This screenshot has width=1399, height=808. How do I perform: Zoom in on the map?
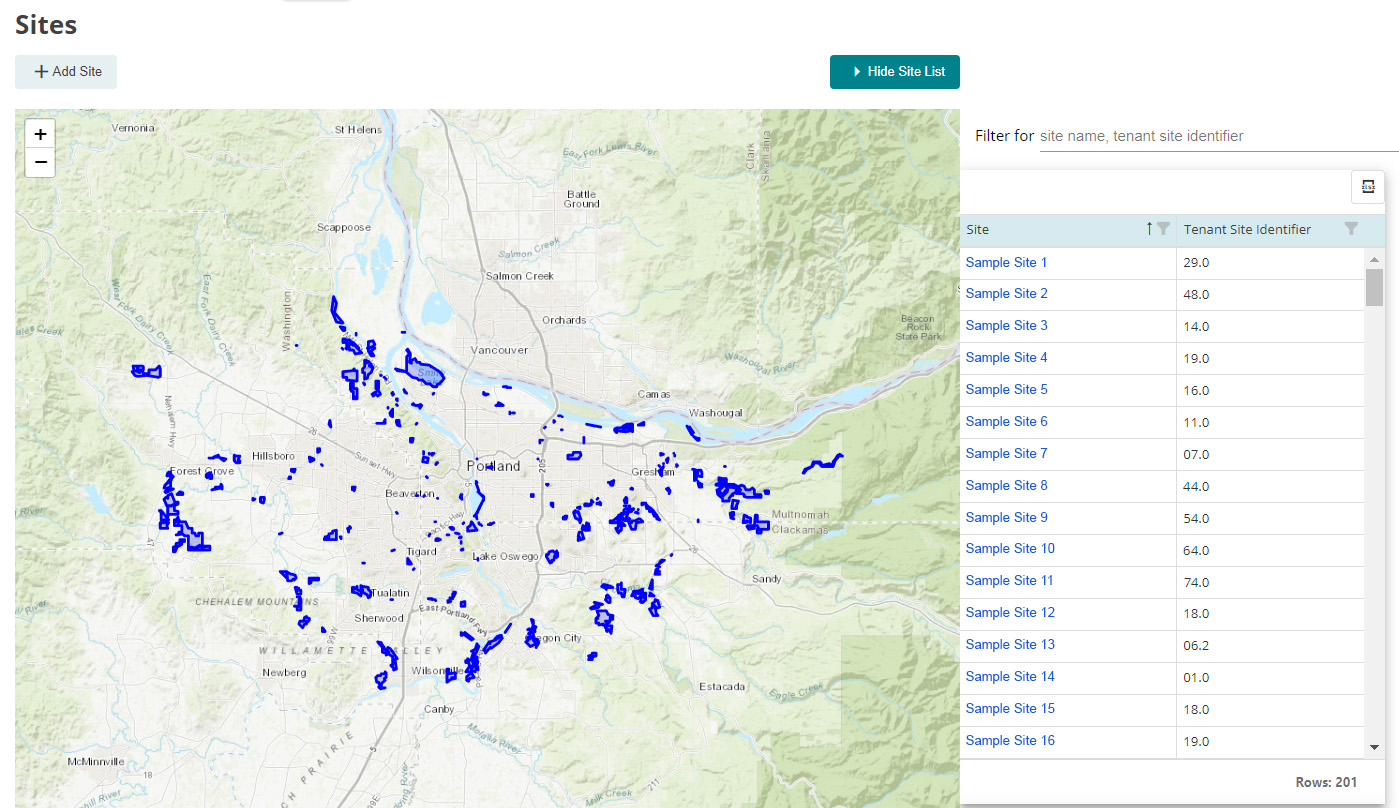pos(40,134)
